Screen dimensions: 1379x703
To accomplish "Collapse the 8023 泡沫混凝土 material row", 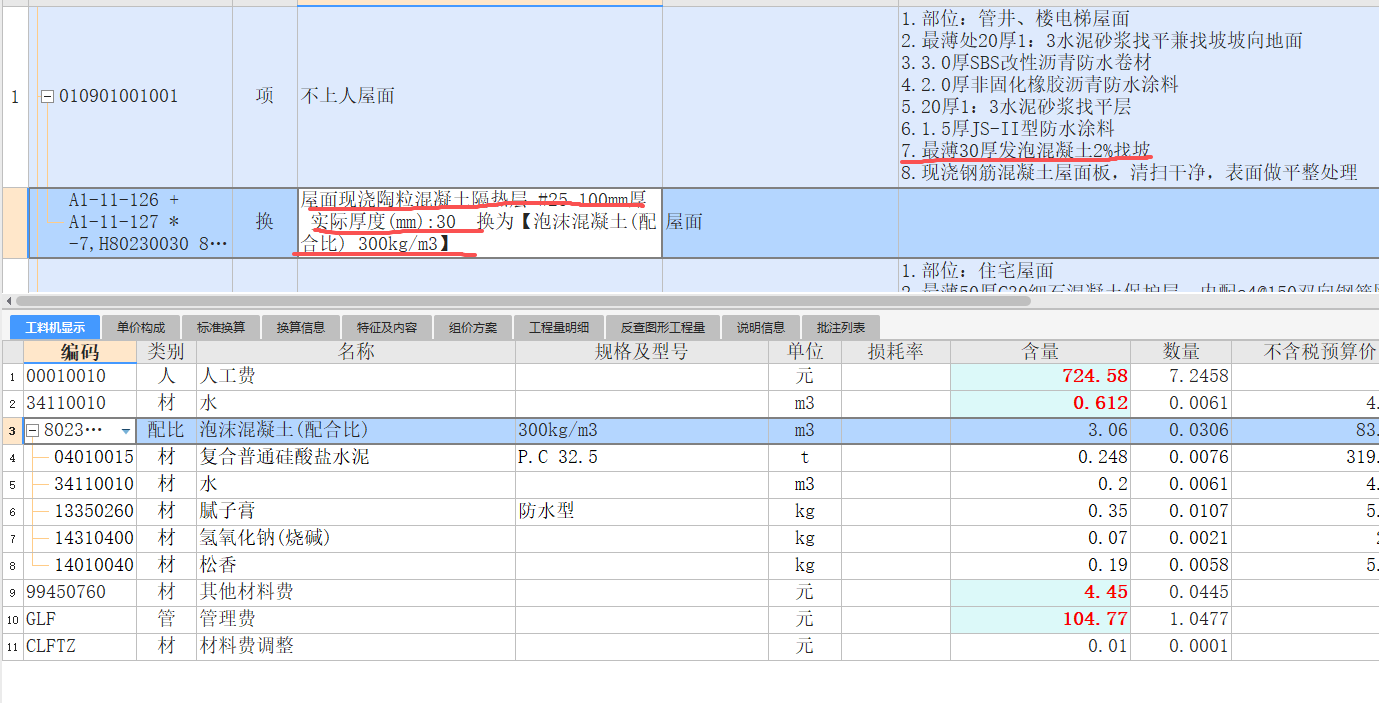I will [32, 430].
